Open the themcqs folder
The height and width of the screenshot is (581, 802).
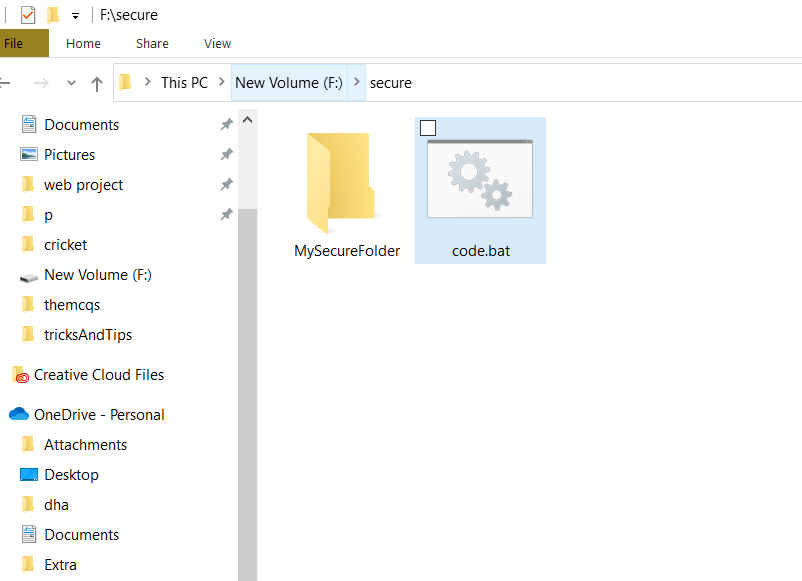click(72, 305)
